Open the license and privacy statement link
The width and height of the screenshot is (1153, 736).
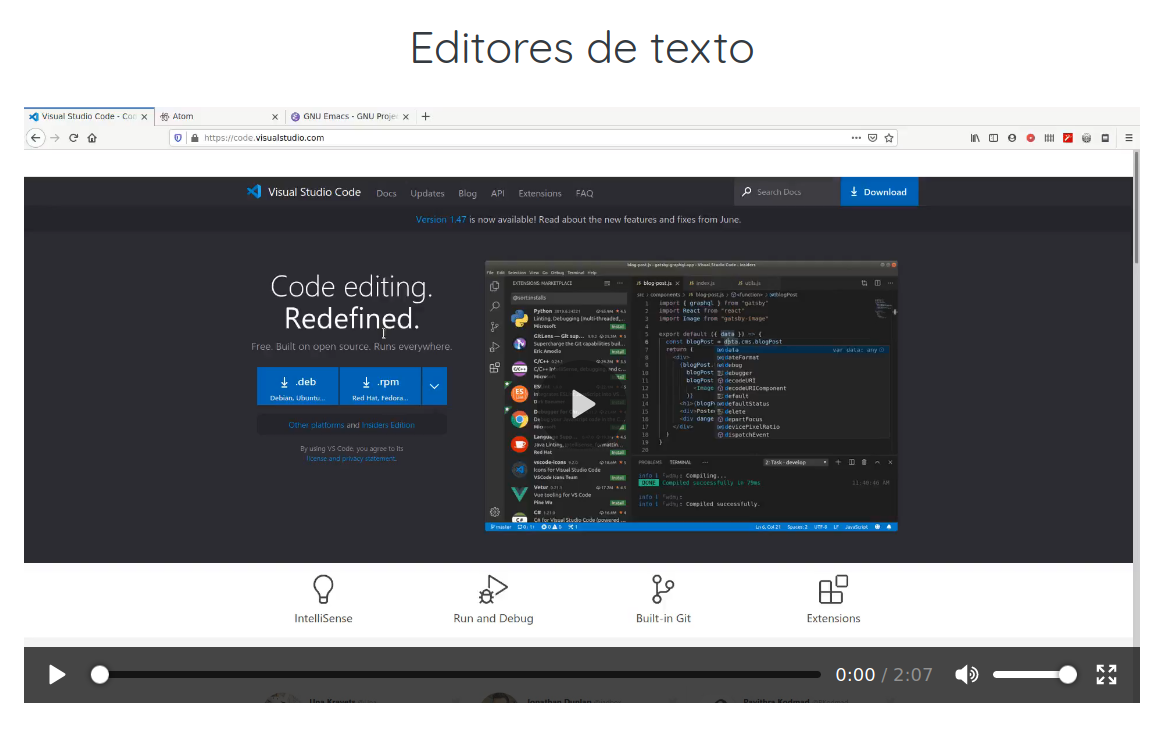(x=351, y=459)
